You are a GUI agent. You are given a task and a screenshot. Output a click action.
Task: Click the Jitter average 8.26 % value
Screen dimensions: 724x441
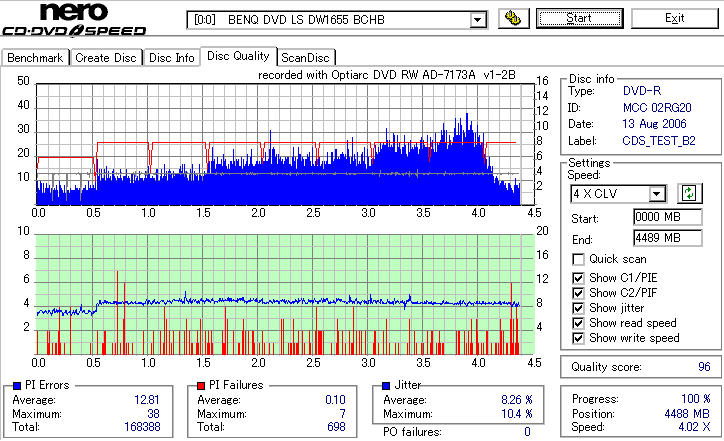point(517,400)
